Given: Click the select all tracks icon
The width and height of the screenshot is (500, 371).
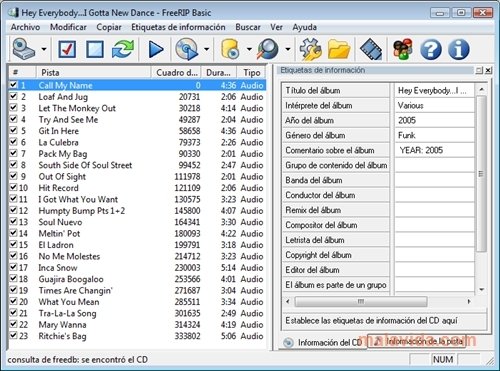Looking at the screenshot, I should (67, 49).
